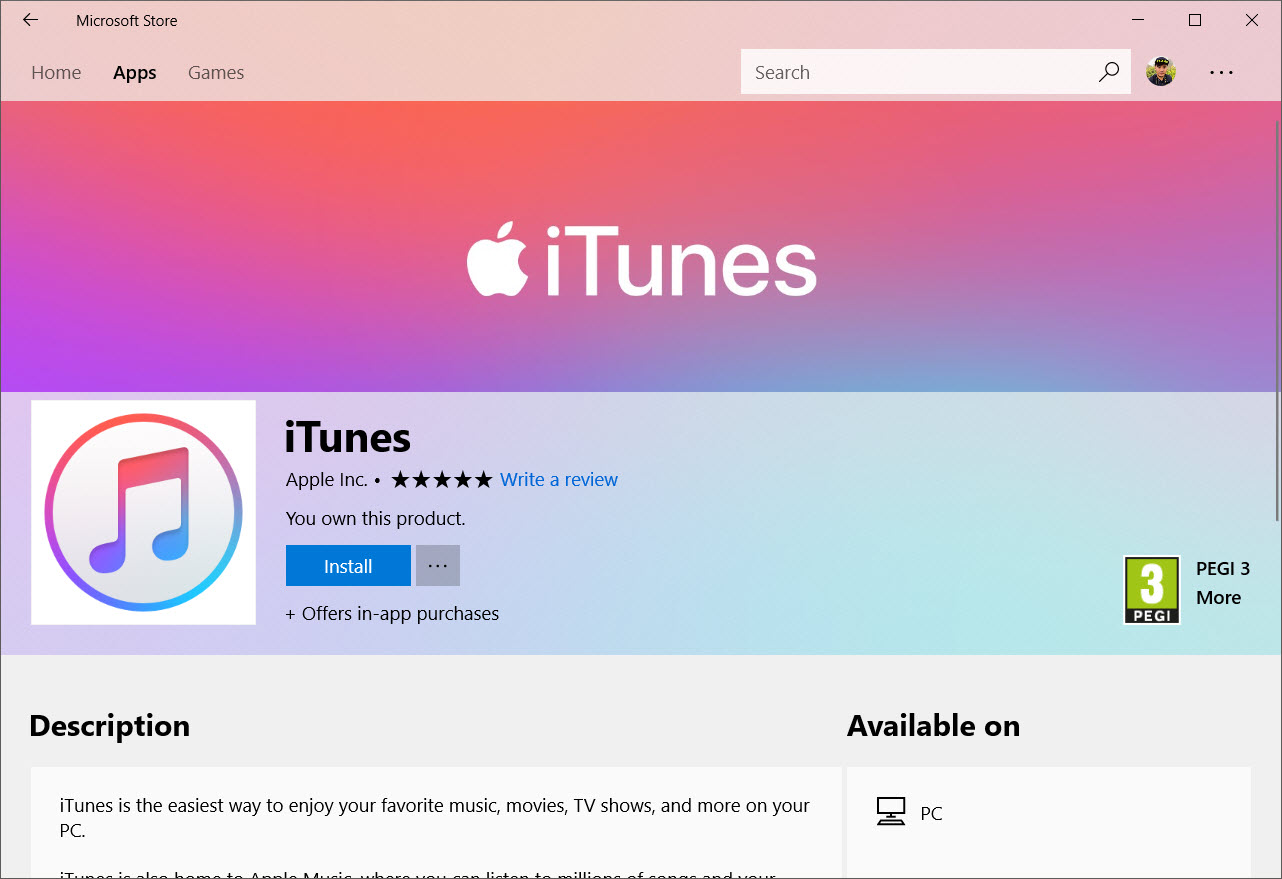Open more install options via the ellipsis button
The image size is (1282, 879).
(x=437, y=565)
